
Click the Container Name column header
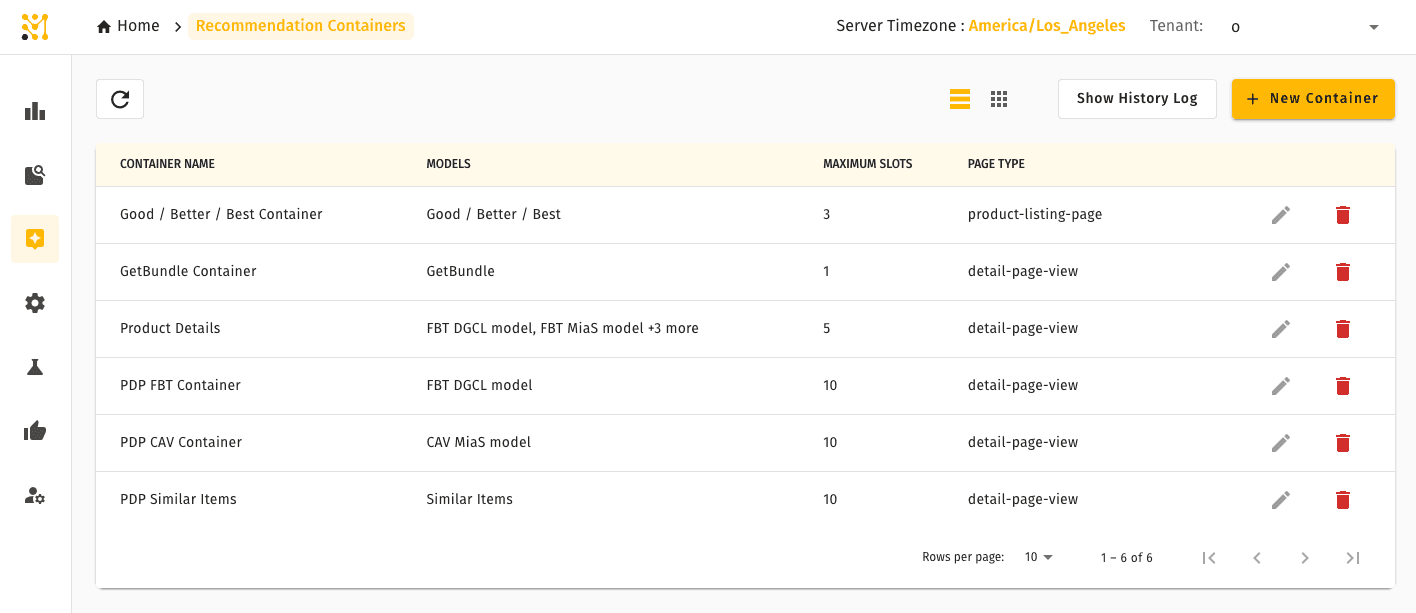[x=167, y=164]
